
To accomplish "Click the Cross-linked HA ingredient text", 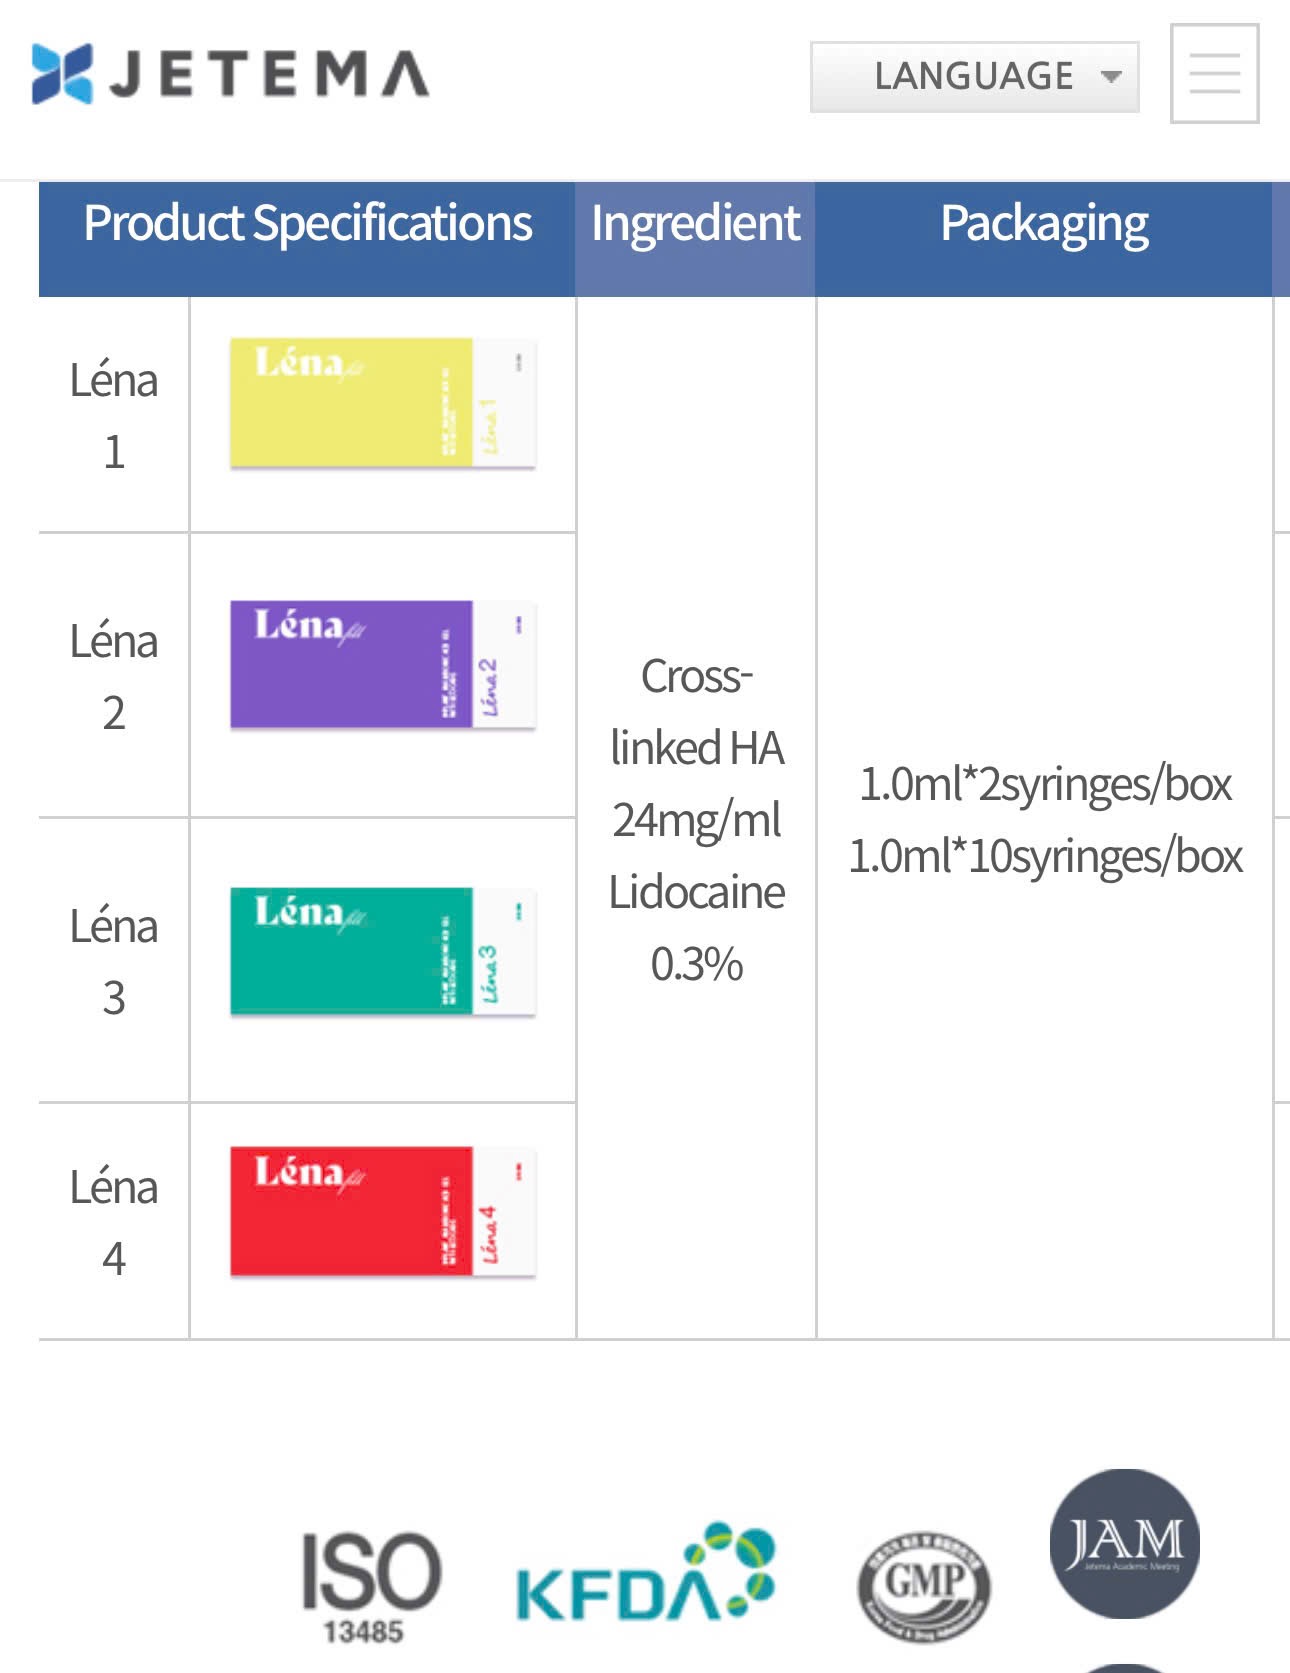I will [x=697, y=712].
